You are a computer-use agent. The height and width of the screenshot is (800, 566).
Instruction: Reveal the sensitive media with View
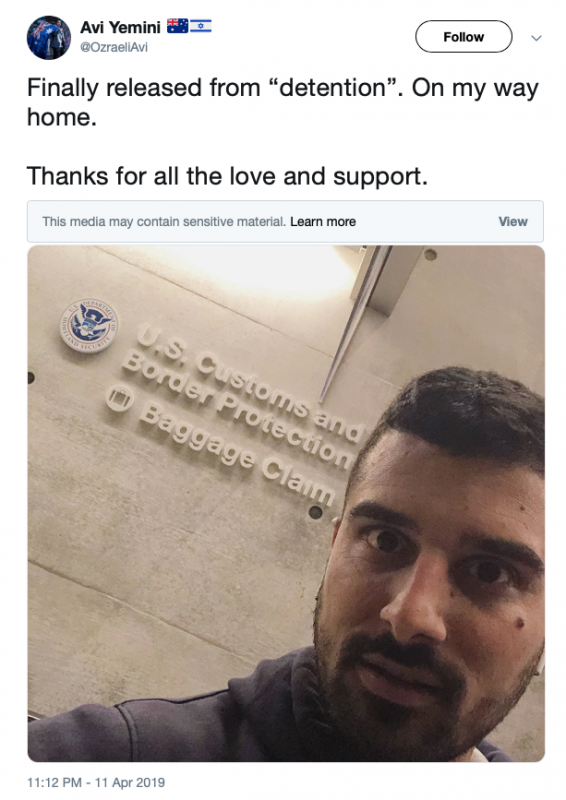pyautogui.click(x=513, y=221)
